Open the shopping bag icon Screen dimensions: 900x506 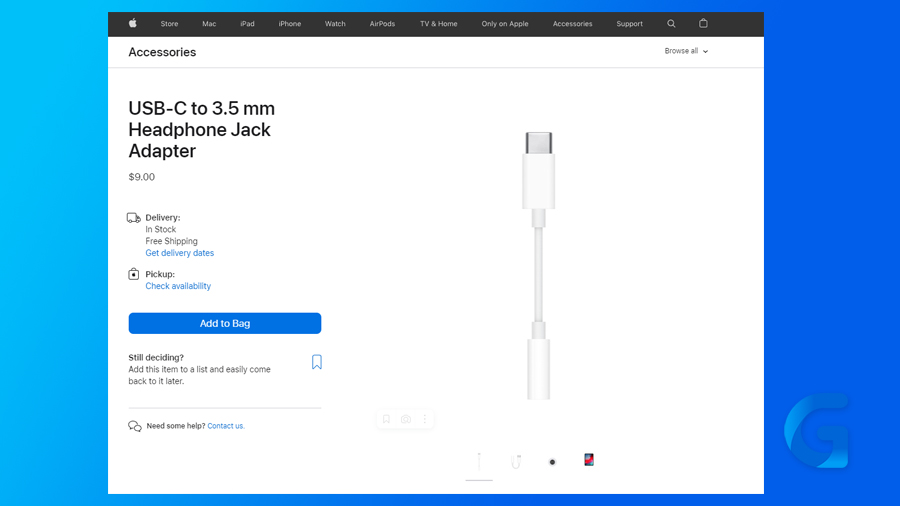(703, 24)
